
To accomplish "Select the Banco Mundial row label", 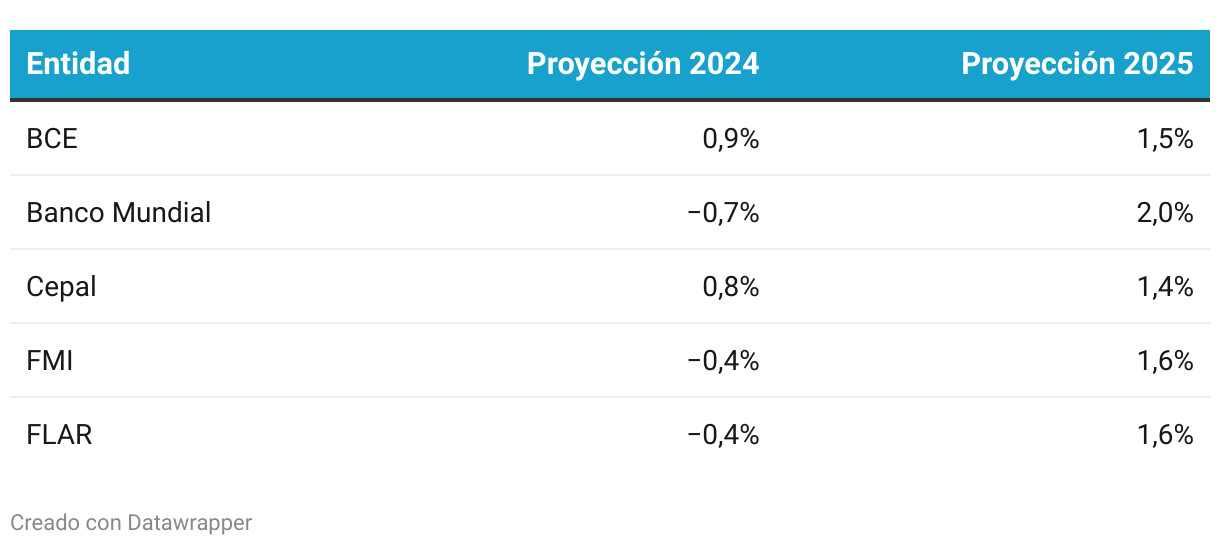I will tap(119, 213).
